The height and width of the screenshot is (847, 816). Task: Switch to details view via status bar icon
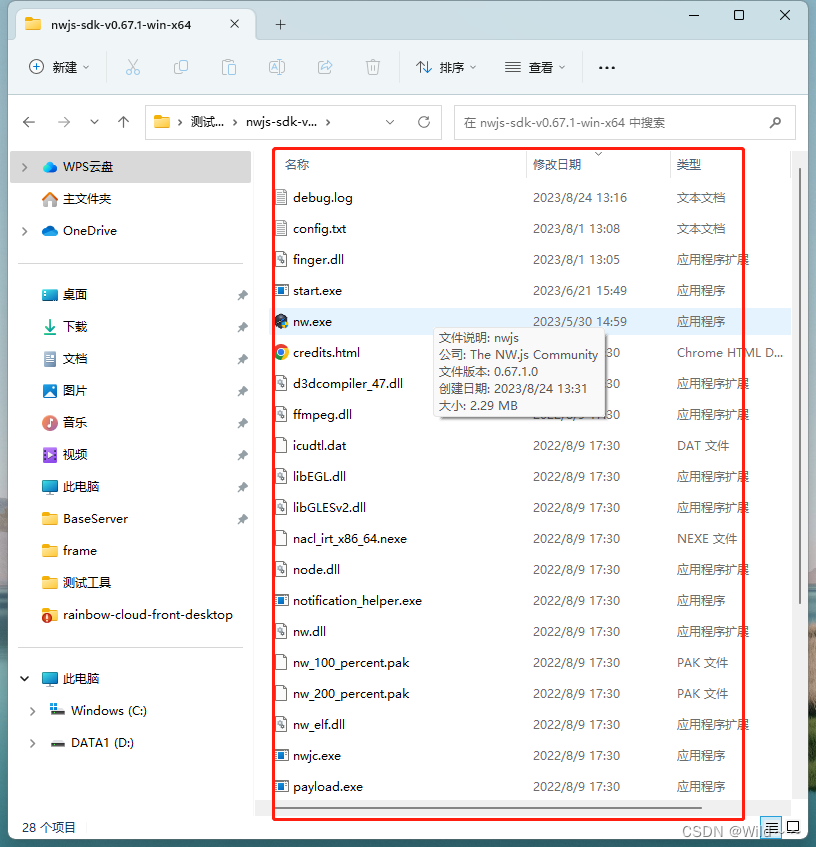coord(769,829)
